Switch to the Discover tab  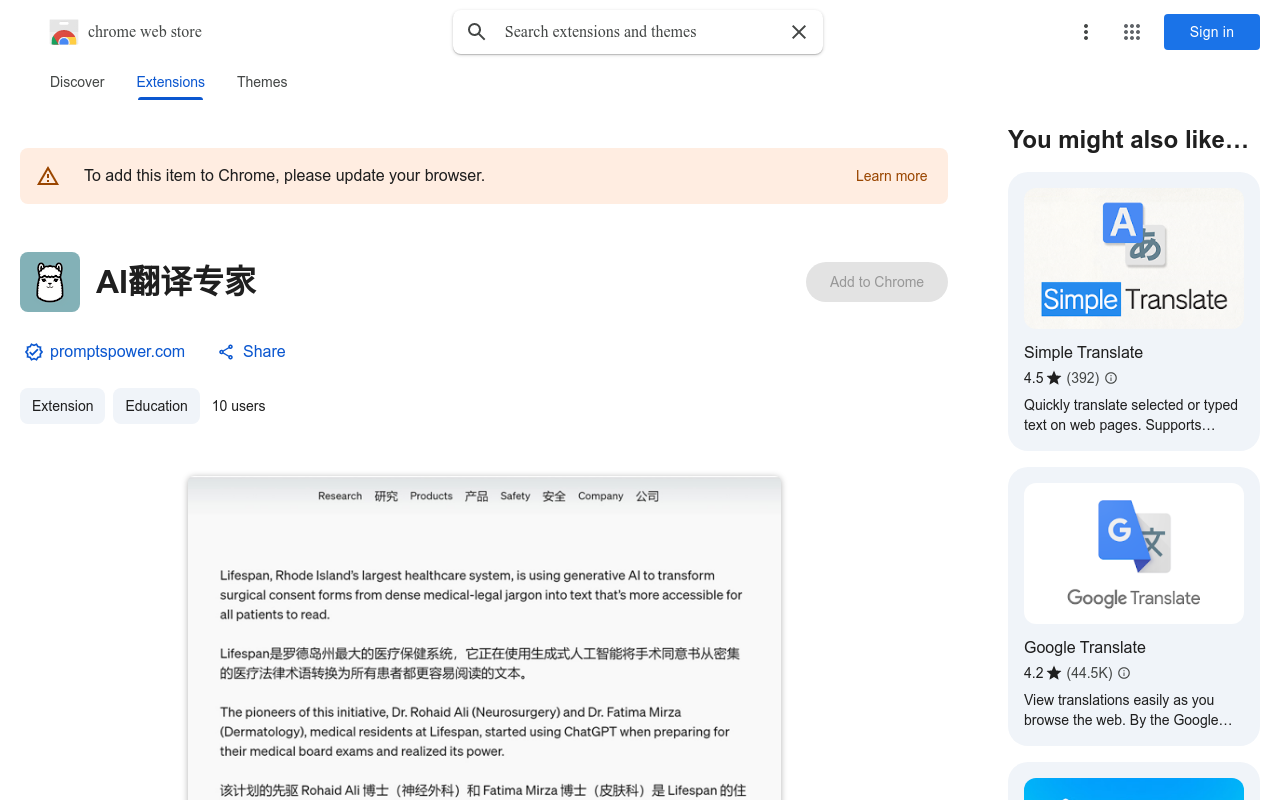(x=77, y=82)
